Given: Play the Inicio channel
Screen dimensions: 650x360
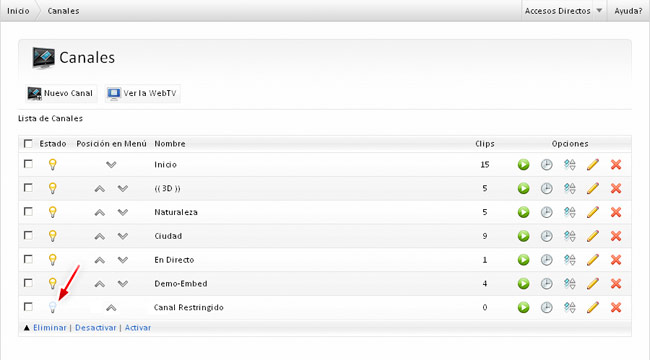Looking at the screenshot, I should click(x=524, y=165).
